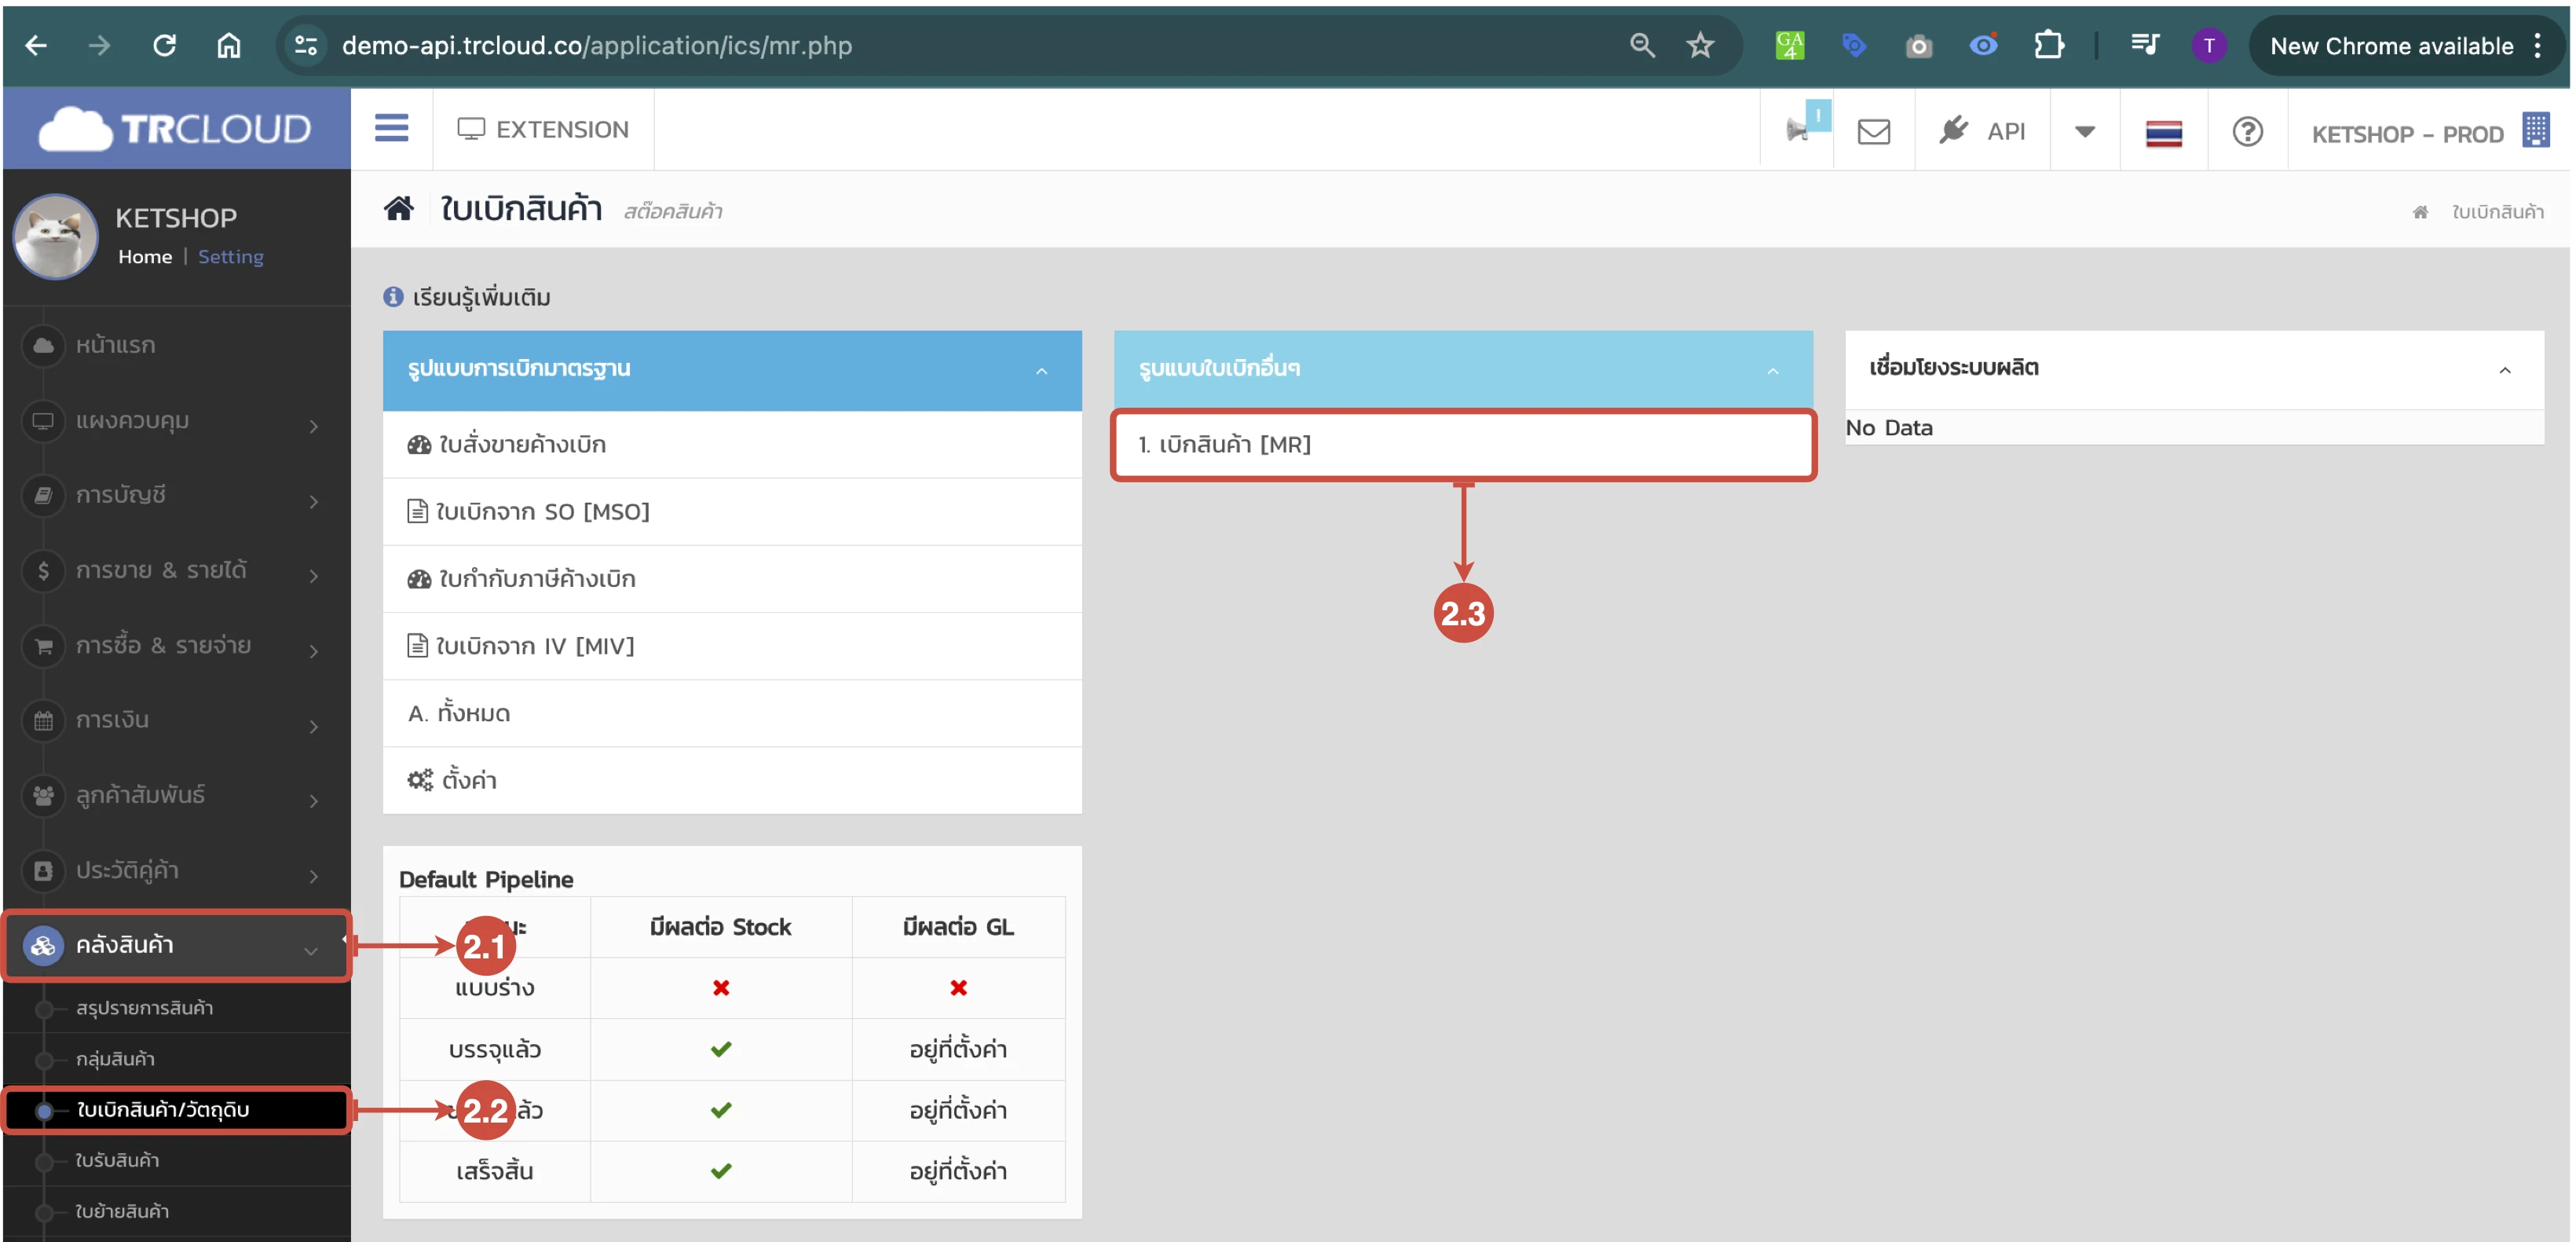
Task: Click the KETSHOP cat profile avatar
Action: coord(55,236)
